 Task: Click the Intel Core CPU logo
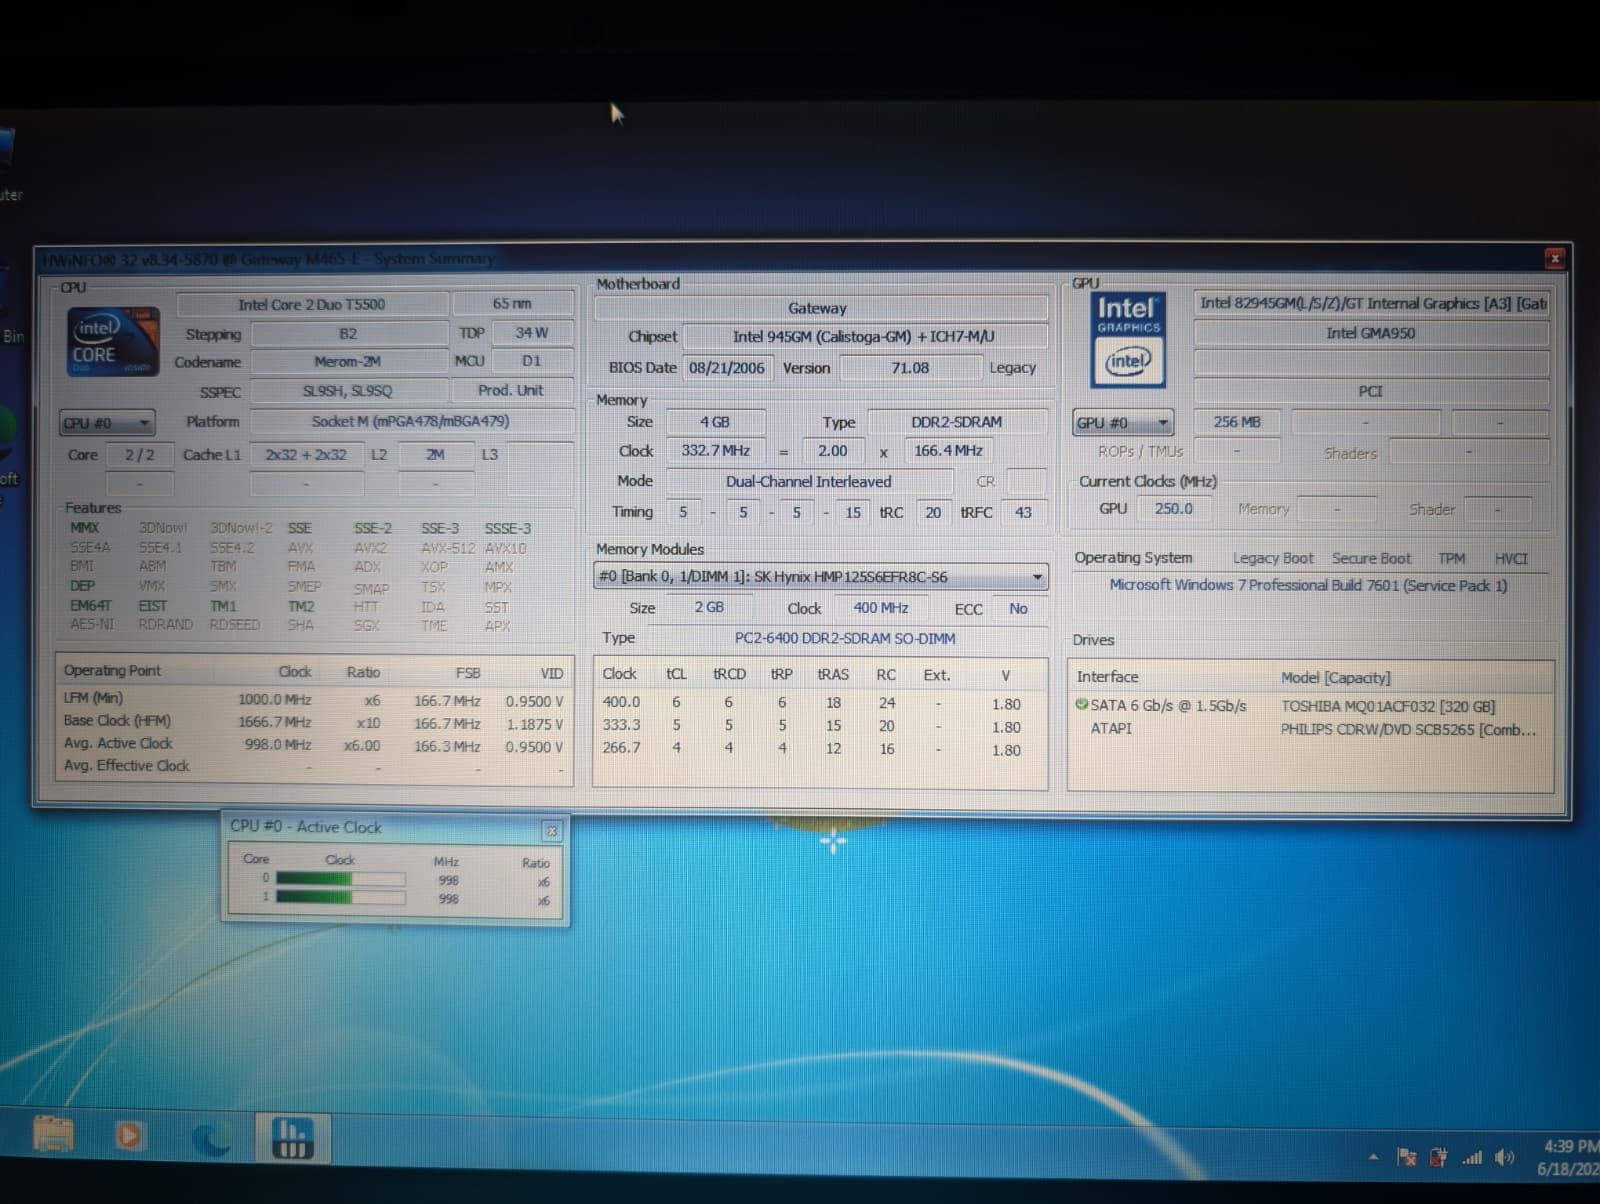point(113,342)
